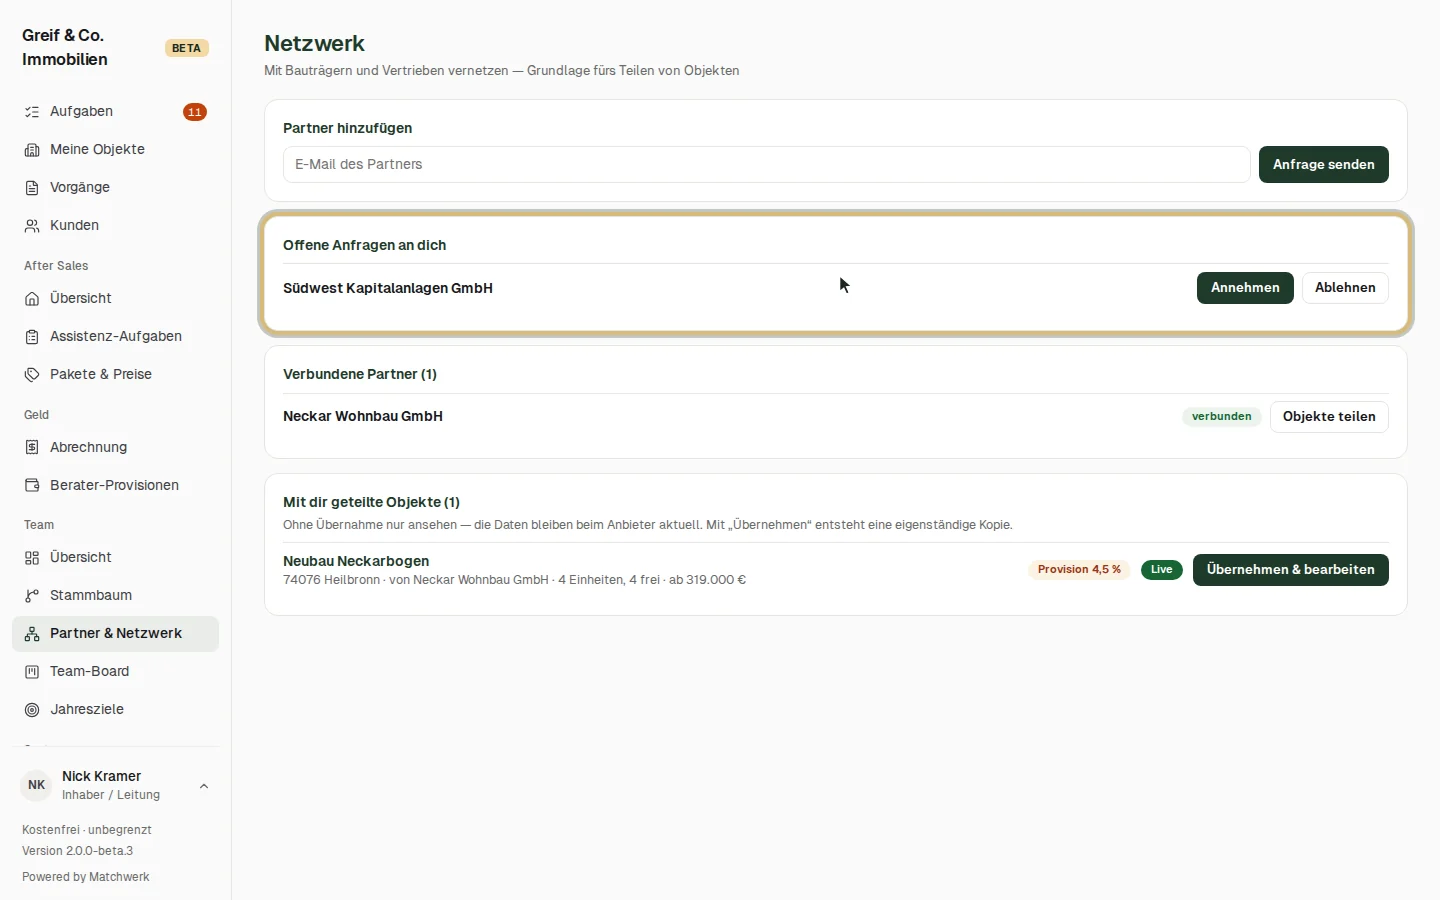Click the Abrechnung receipt icon

pyautogui.click(x=32, y=448)
